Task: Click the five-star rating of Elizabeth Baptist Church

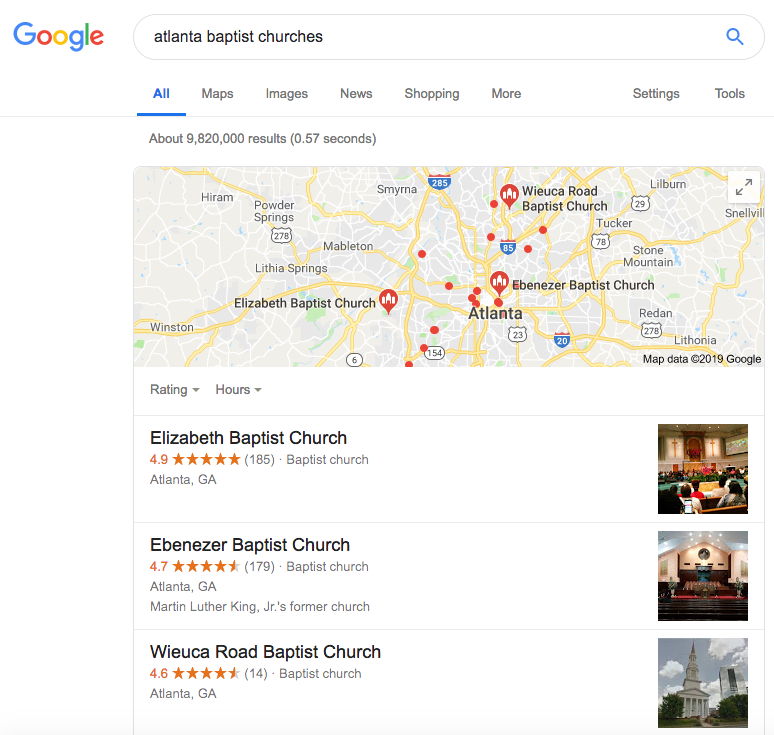Action: tap(206, 460)
